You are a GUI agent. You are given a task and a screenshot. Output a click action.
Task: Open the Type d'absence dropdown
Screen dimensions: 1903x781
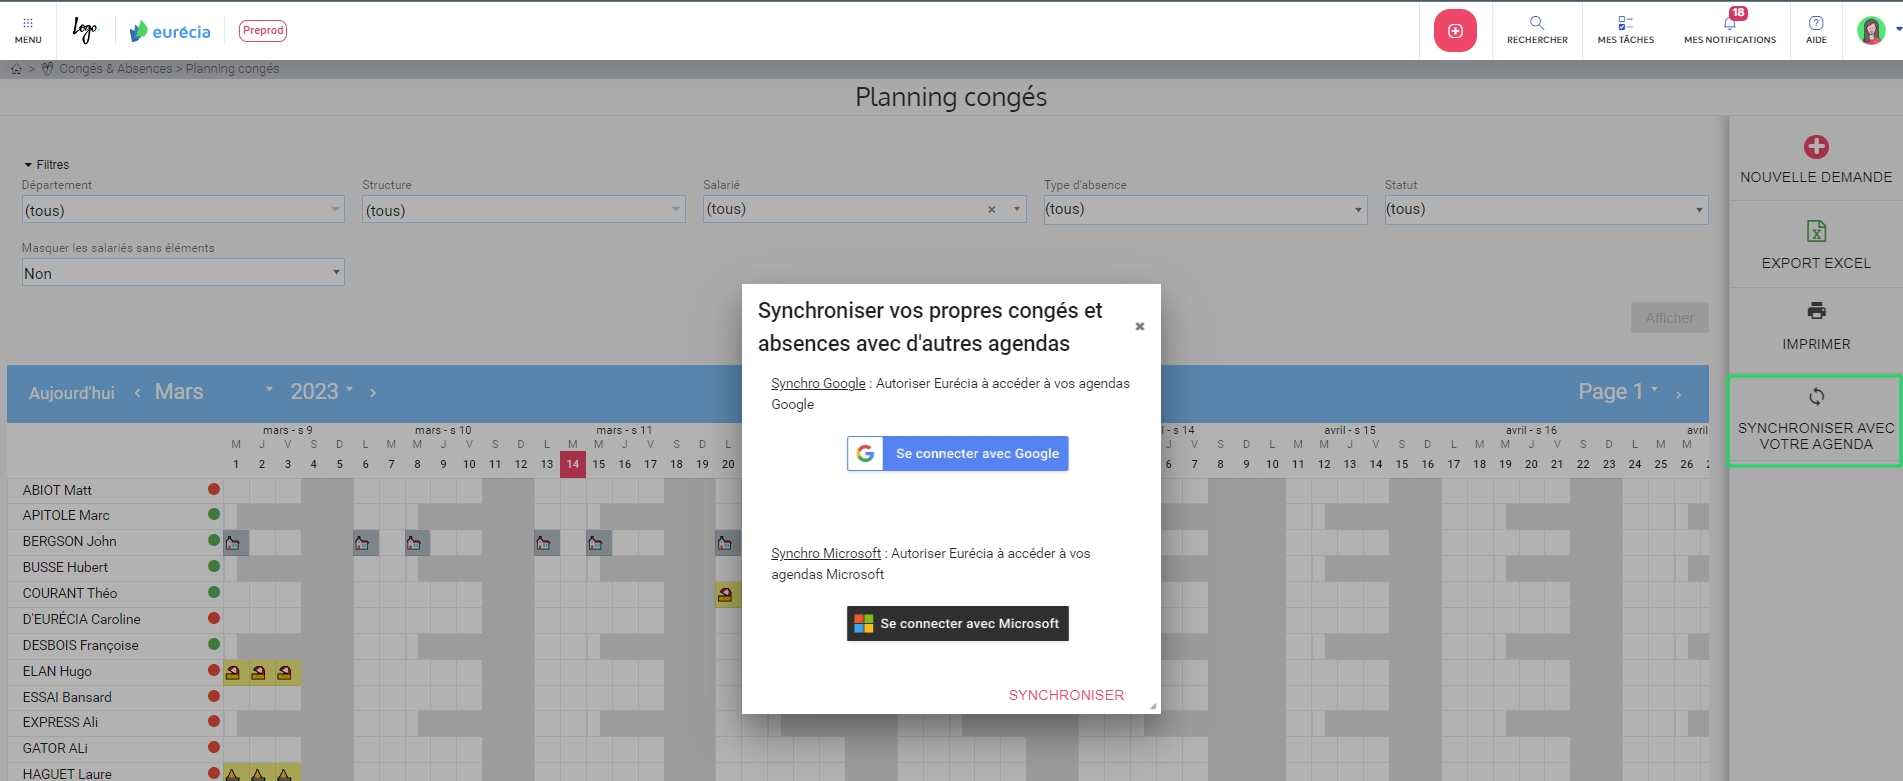point(1205,209)
